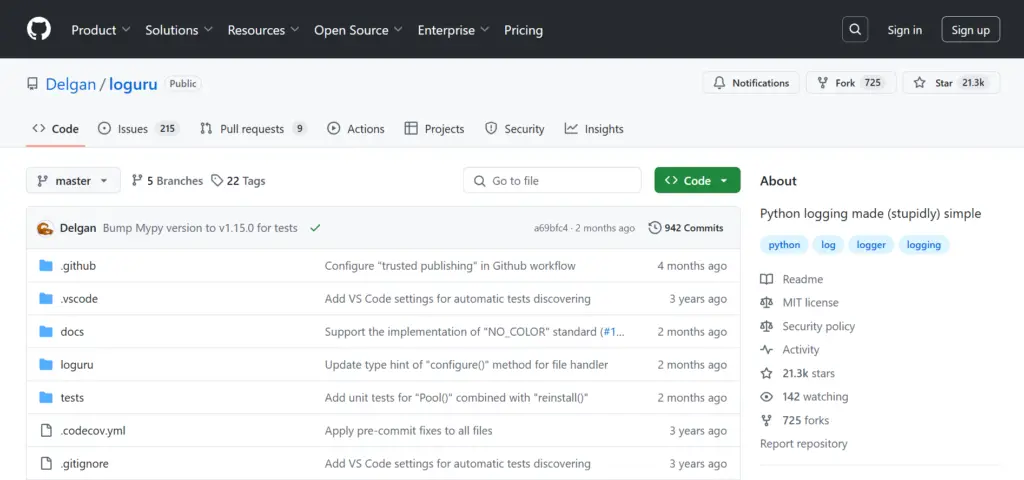Click the tag icon beside 22 Tags
This screenshot has height=480, width=1024.
pos(217,180)
